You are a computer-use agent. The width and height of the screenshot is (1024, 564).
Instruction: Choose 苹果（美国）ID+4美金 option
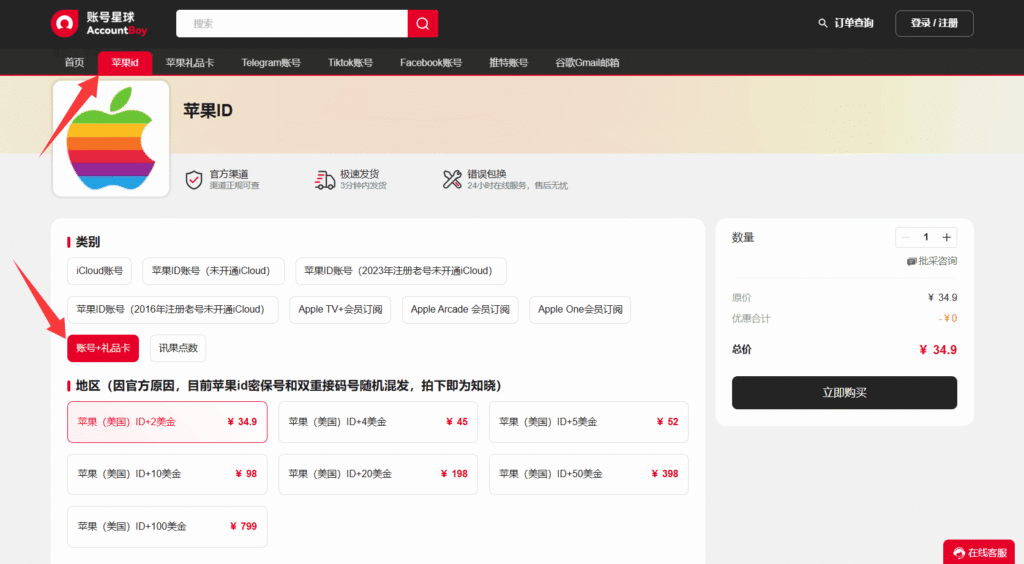(377, 422)
